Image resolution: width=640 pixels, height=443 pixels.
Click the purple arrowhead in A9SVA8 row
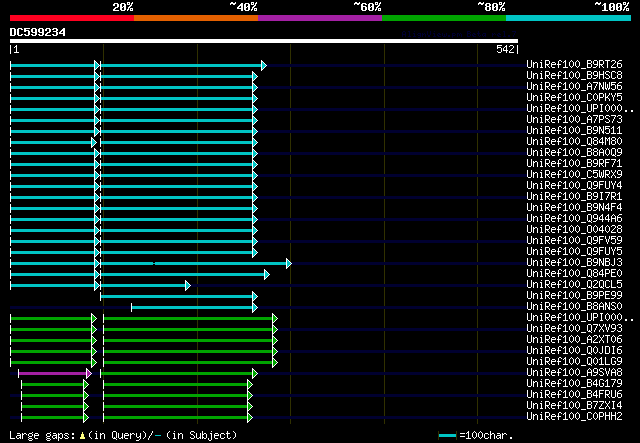coord(89,373)
